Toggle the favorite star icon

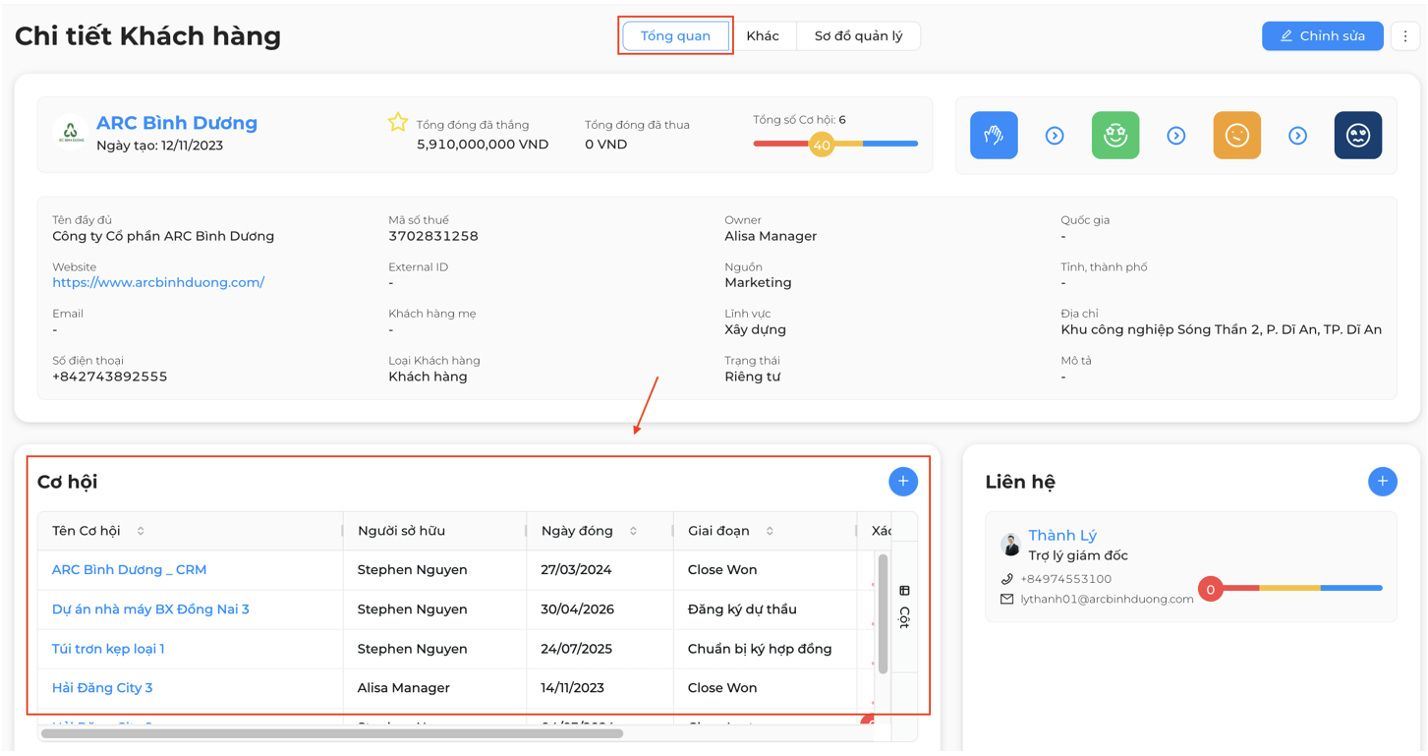(398, 123)
